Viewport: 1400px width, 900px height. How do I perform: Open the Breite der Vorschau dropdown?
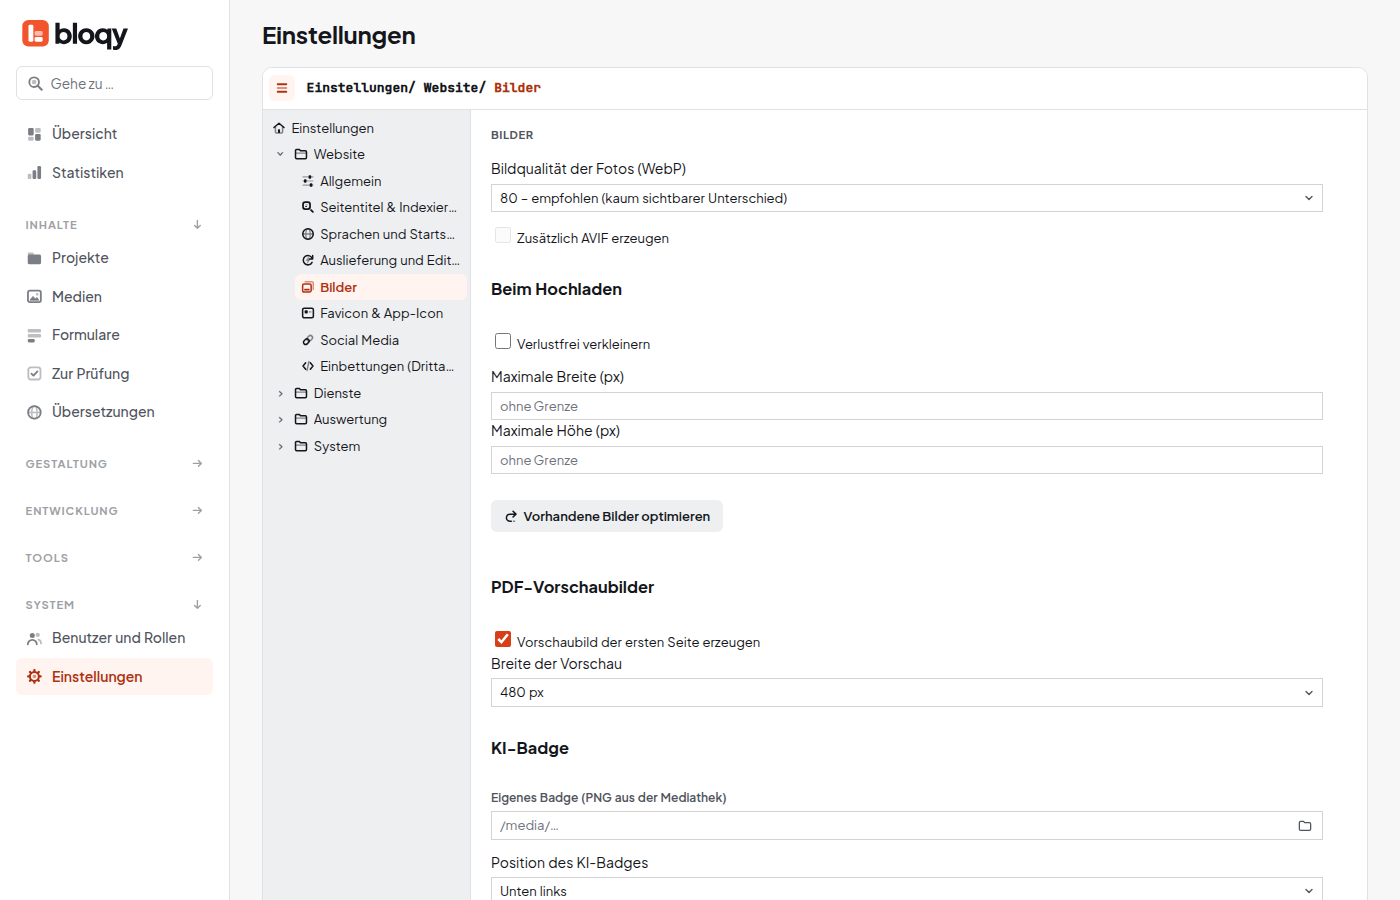(906, 692)
